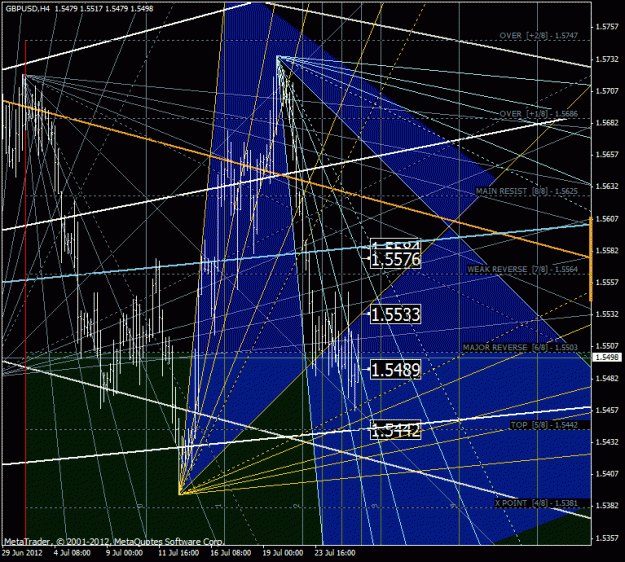Click 1.5382 on the price axis

(x=607, y=506)
